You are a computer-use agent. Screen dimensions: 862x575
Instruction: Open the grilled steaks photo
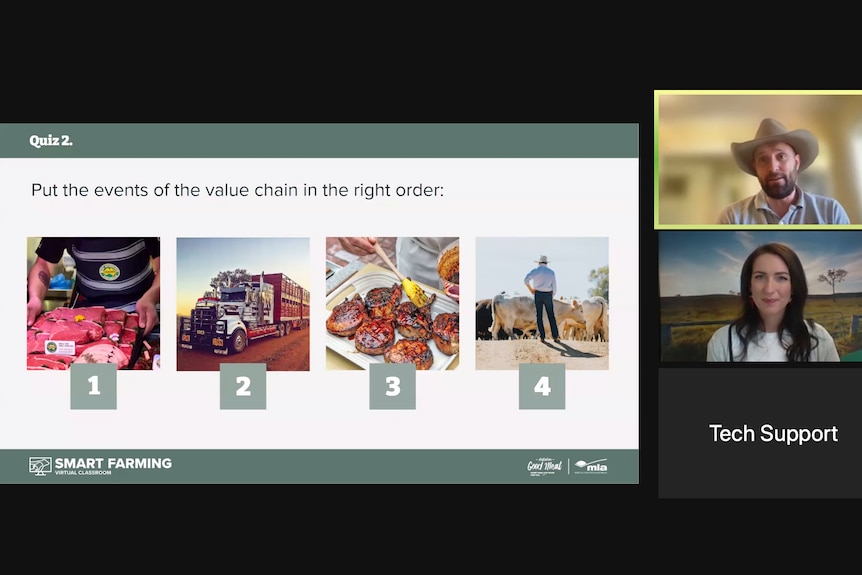click(393, 303)
